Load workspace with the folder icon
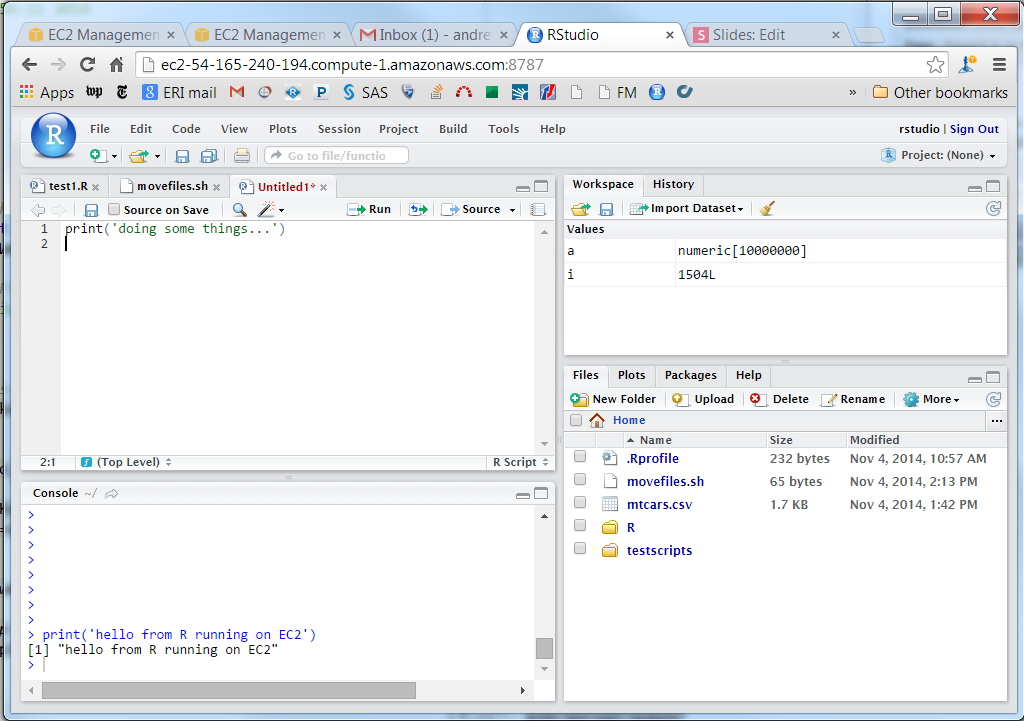 tap(581, 209)
